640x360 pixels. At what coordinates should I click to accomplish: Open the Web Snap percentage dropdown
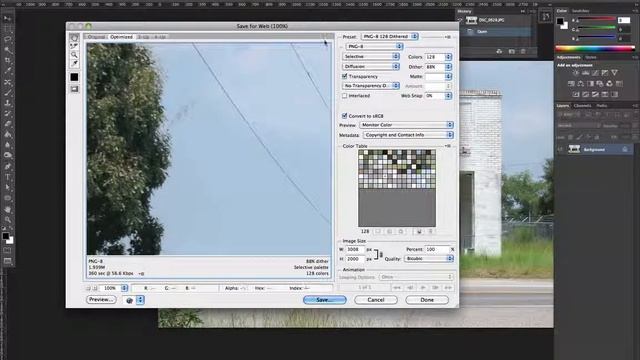[x=449, y=96]
